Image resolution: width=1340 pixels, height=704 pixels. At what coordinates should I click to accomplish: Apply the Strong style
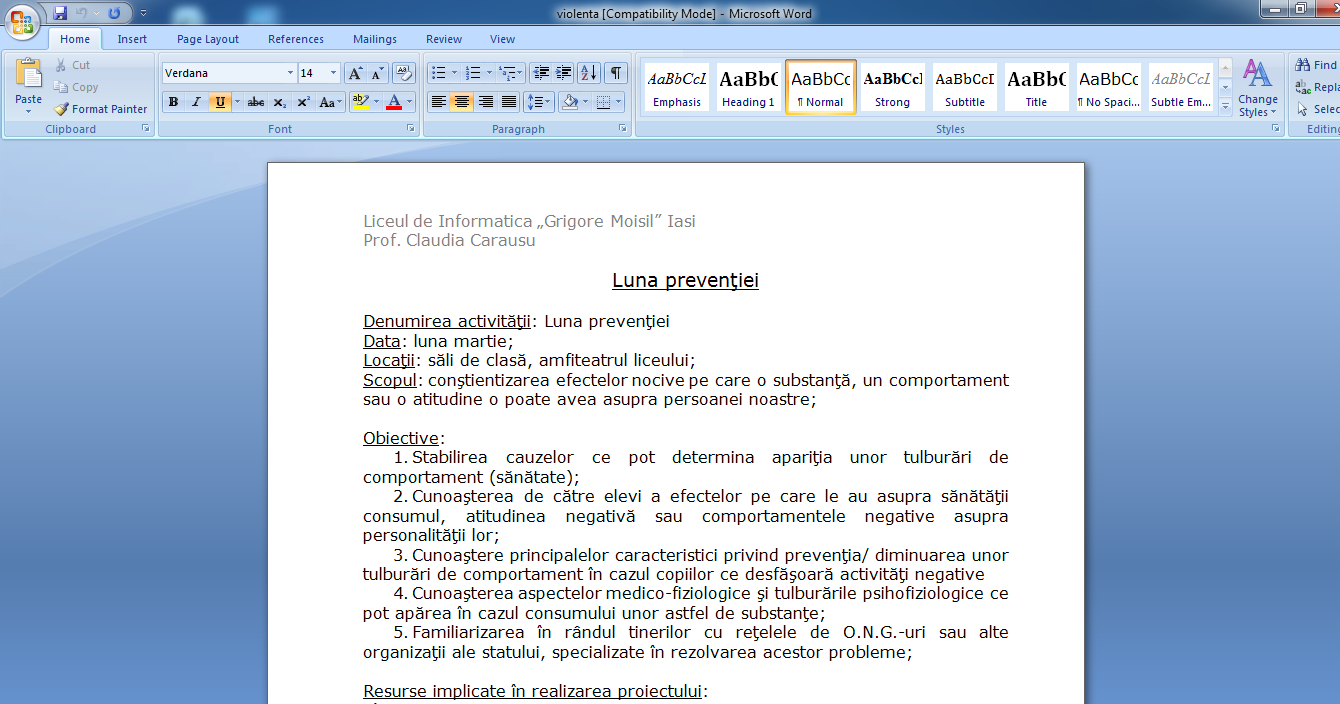893,87
